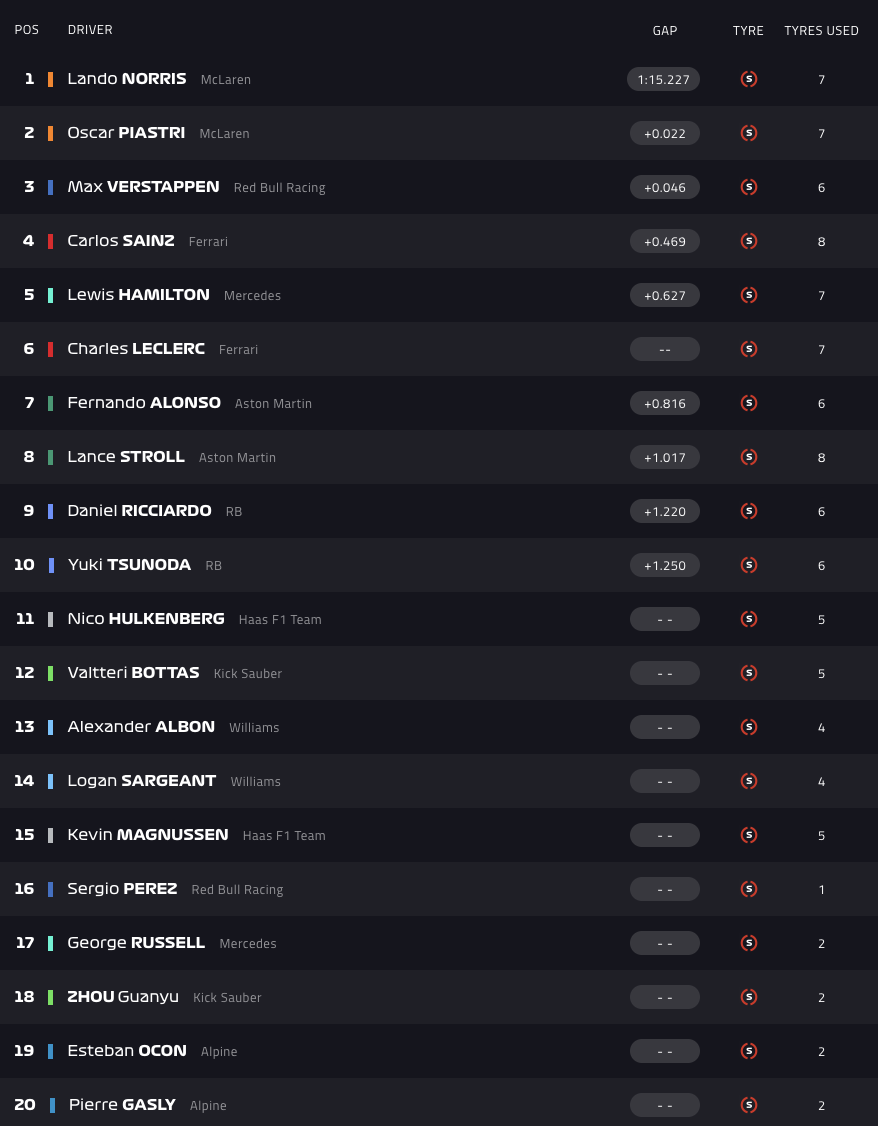
Task: Click the tyre icon in Pierre Gasly's row
Action: [748, 1105]
